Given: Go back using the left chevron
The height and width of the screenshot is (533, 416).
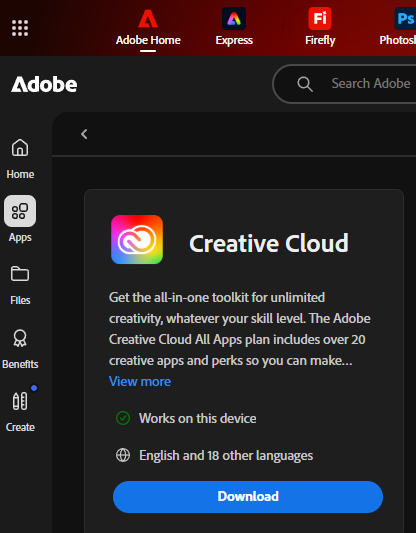Looking at the screenshot, I should [84, 134].
